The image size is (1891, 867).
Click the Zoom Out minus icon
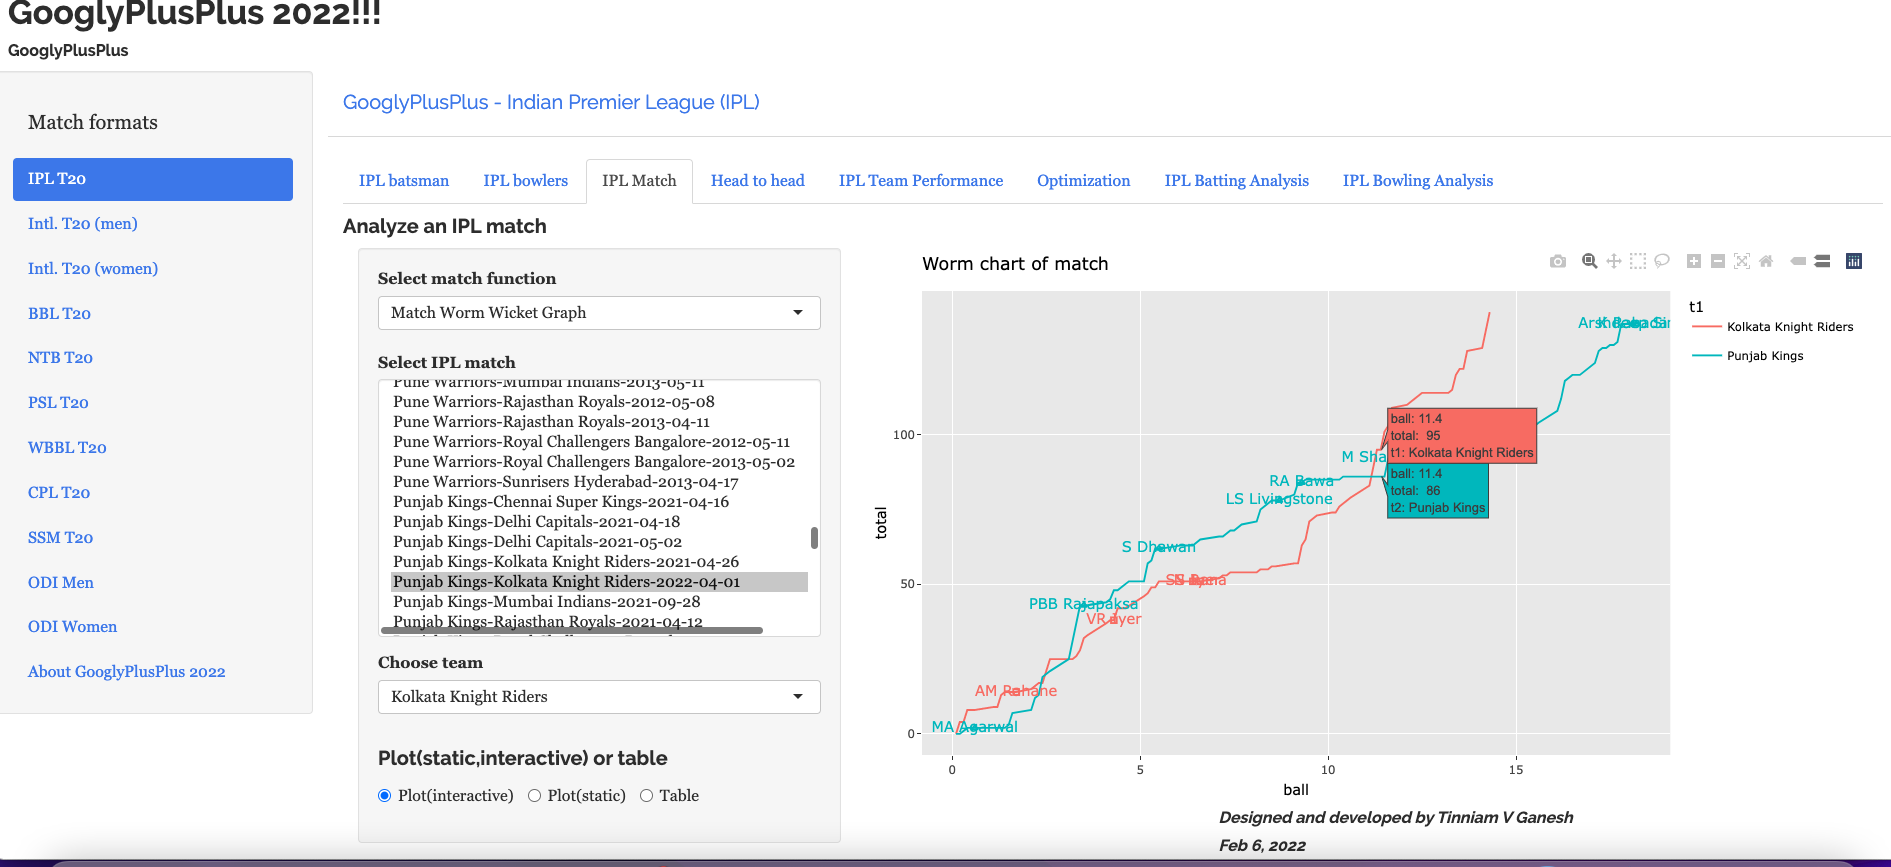click(1717, 261)
